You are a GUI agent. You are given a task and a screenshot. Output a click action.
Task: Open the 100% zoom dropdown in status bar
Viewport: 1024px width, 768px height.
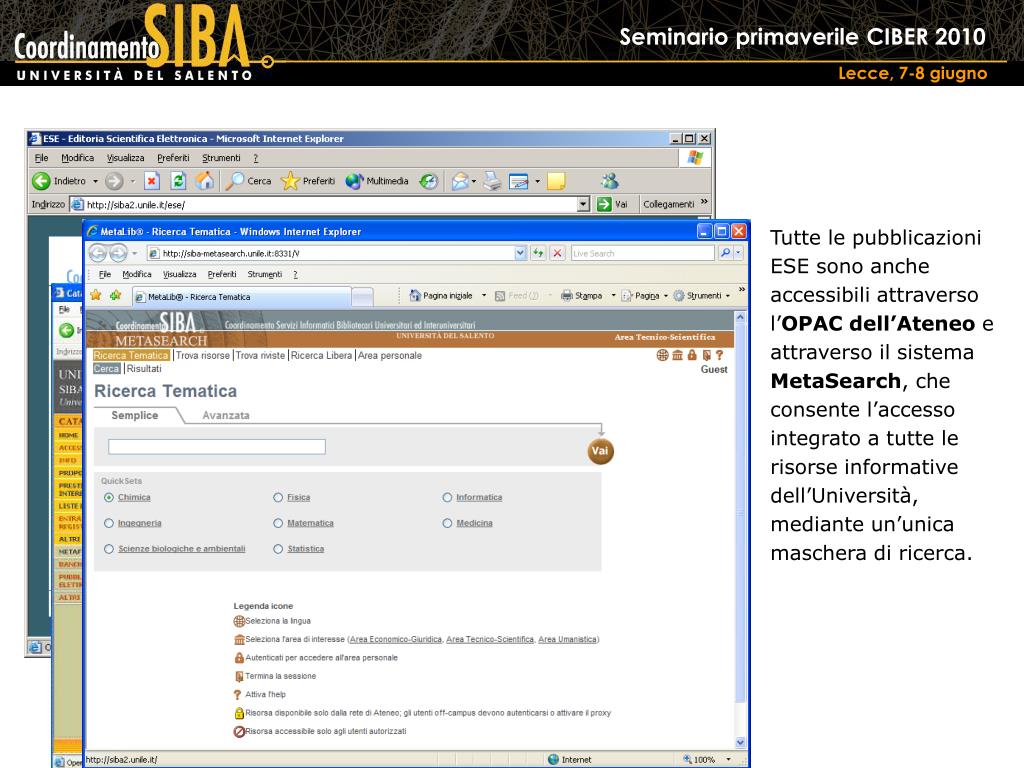728,760
